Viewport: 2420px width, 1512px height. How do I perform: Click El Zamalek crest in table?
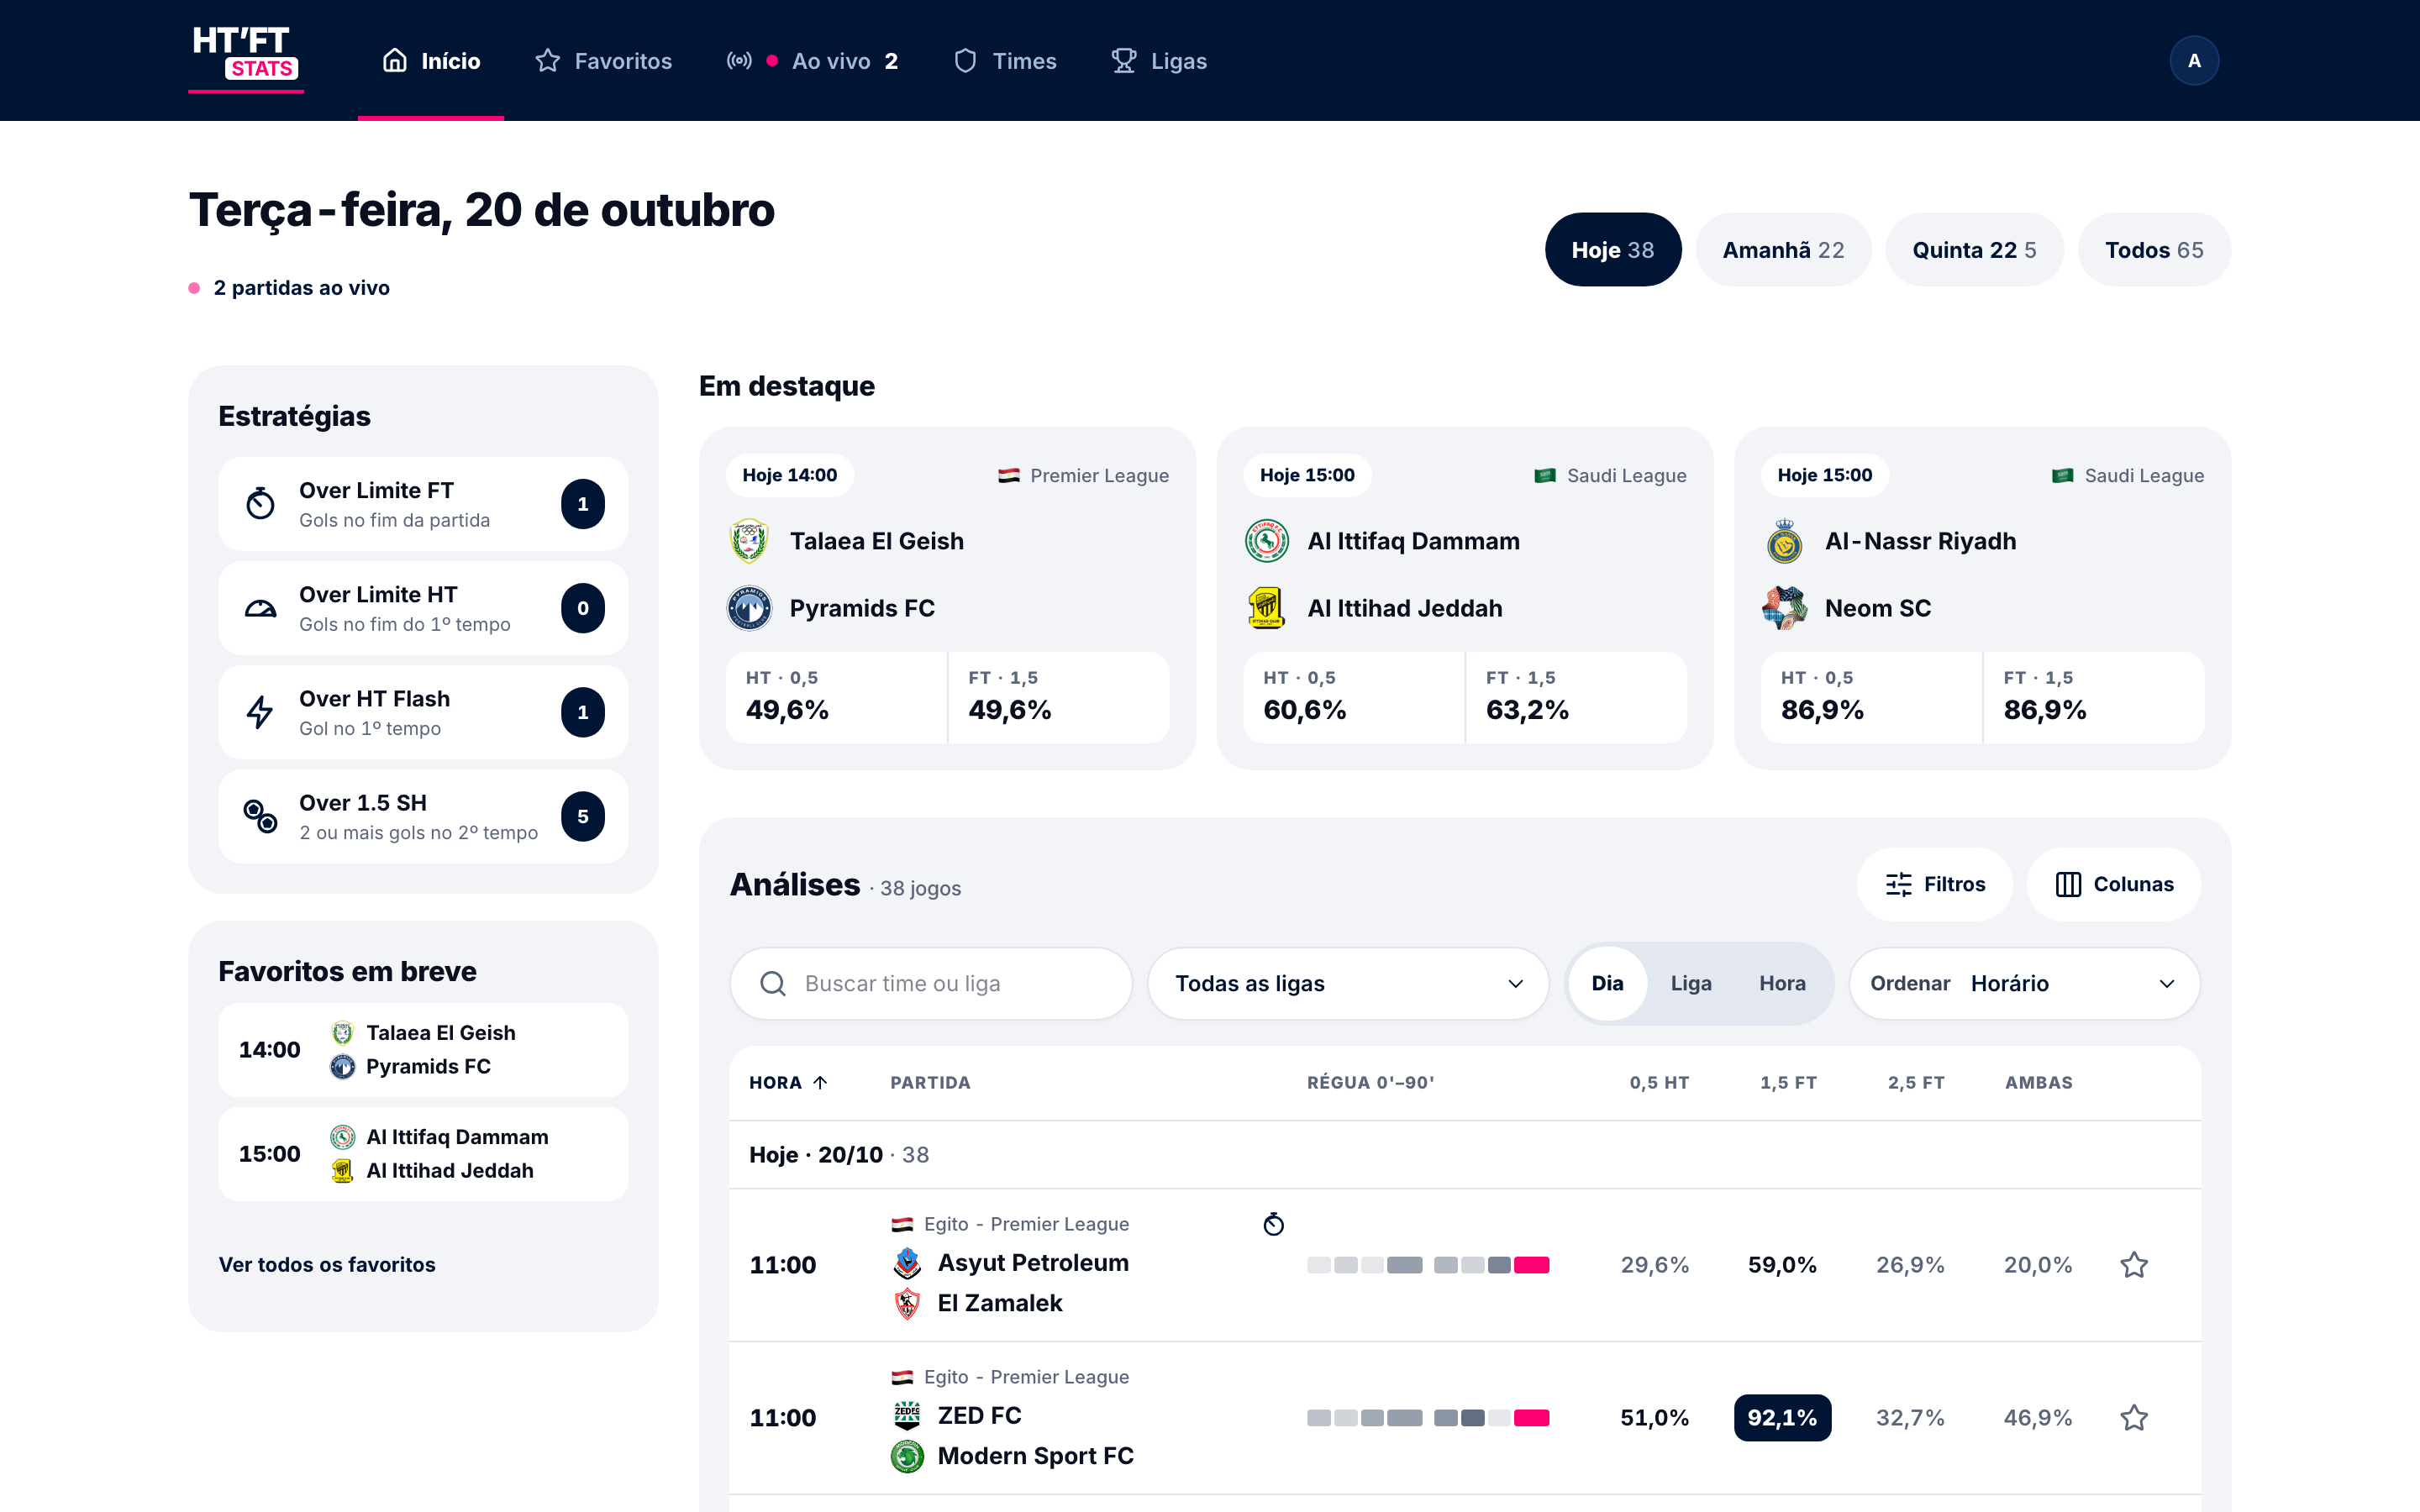[x=907, y=1303]
